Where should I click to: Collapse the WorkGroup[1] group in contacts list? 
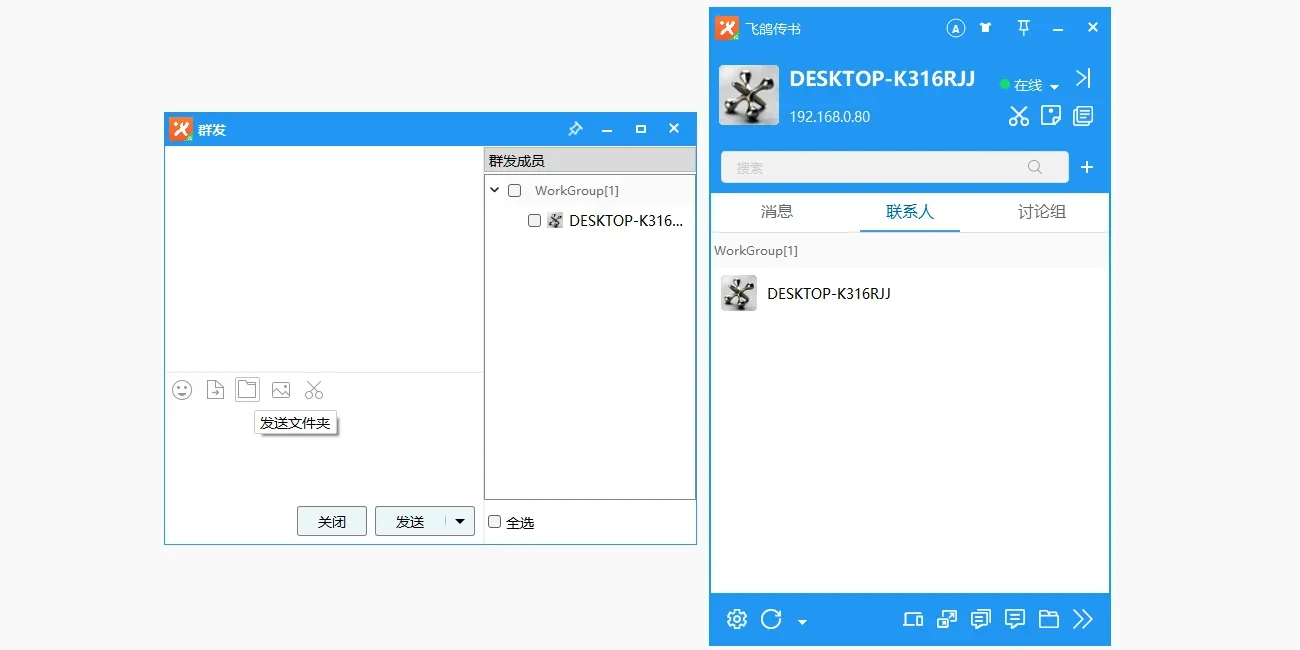[x=756, y=251]
